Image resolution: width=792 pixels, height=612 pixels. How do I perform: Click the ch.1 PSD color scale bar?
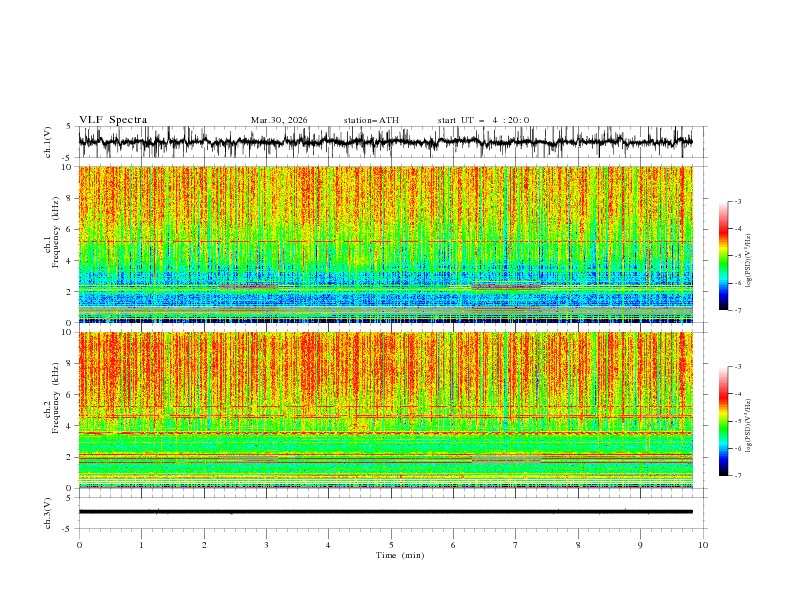[x=723, y=256]
